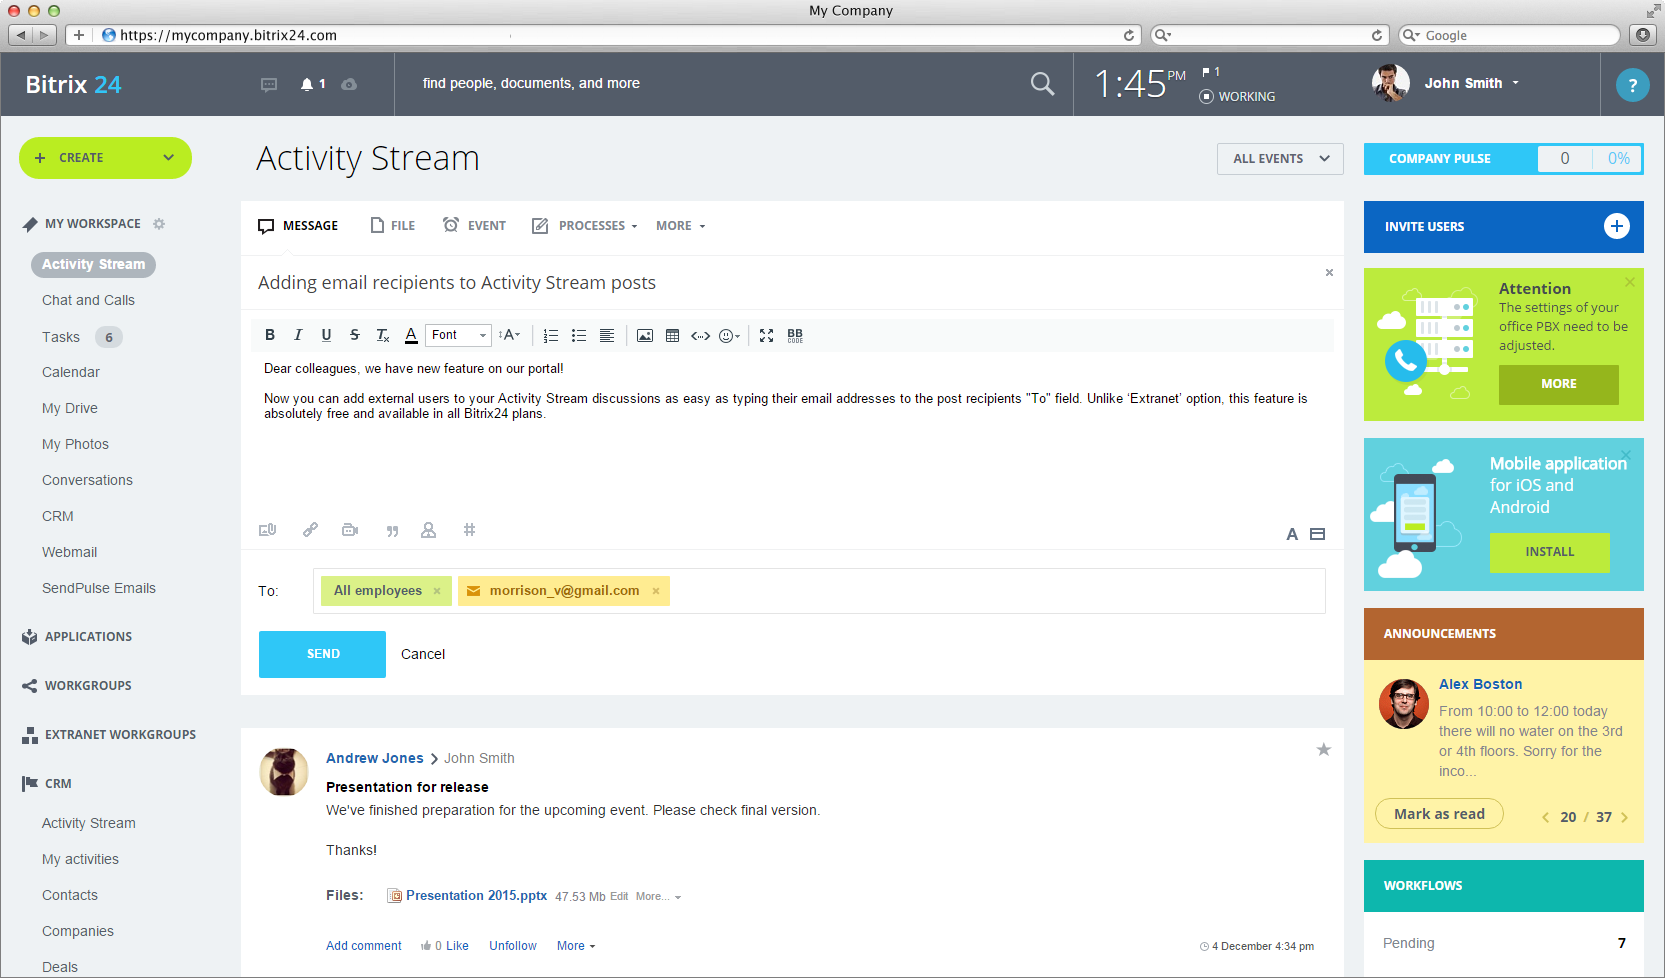The image size is (1665, 978).
Task: Toggle the message title field
Action: click(x=1318, y=535)
